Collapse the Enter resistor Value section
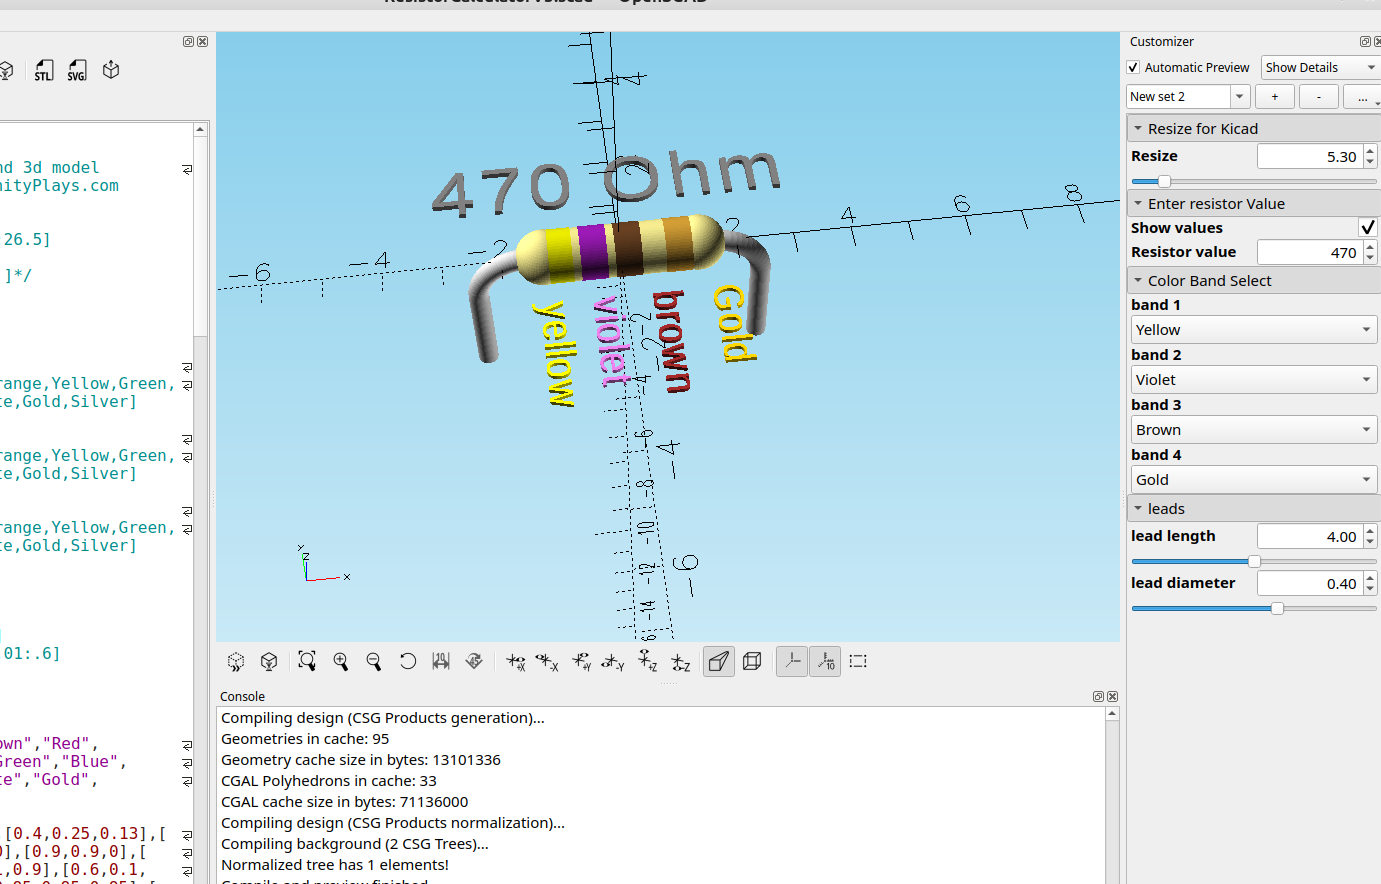 [x=1254, y=204]
